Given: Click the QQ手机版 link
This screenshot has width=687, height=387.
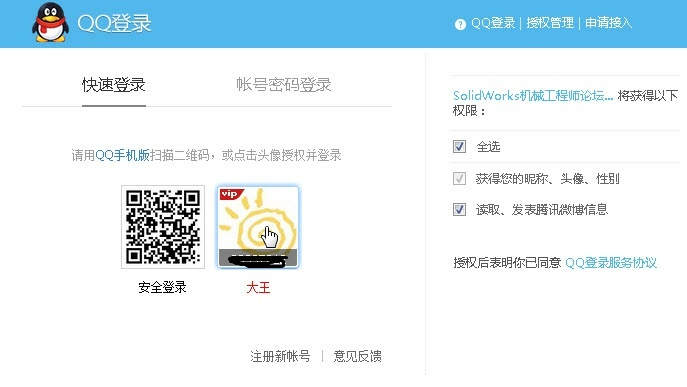Looking at the screenshot, I should click(122, 155).
